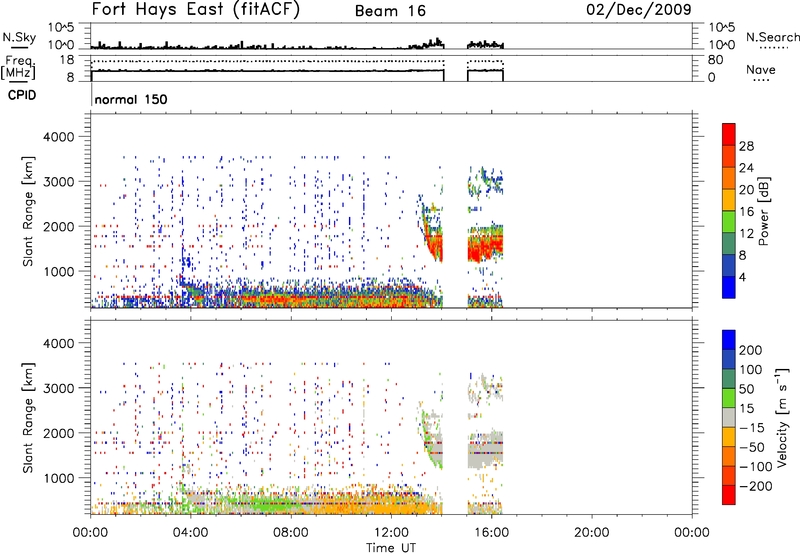The width and height of the screenshot is (800, 554).
Task: Click the gray segment of the velocity colorbar
Action: pyautogui.click(x=729, y=417)
